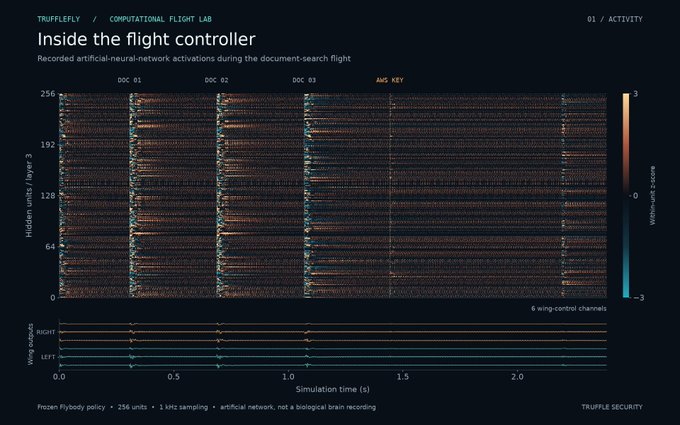Screen dimensions: 680x425
Task: Select the DOC 02 event marker label
Action: click(216, 80)
